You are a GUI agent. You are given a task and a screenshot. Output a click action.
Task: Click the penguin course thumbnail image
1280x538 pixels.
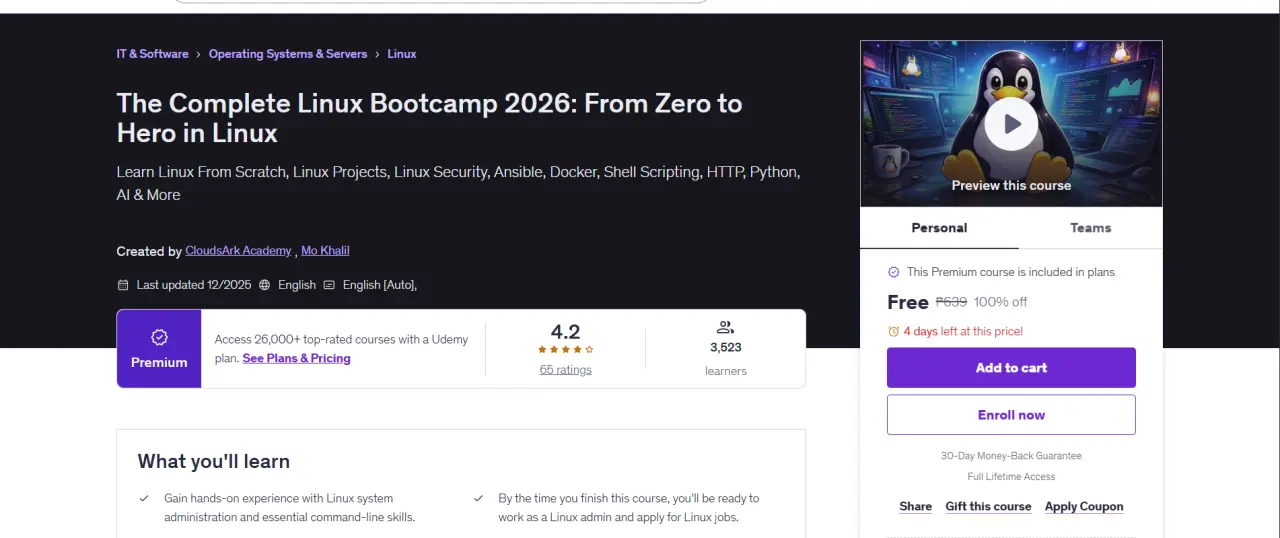1011,124
